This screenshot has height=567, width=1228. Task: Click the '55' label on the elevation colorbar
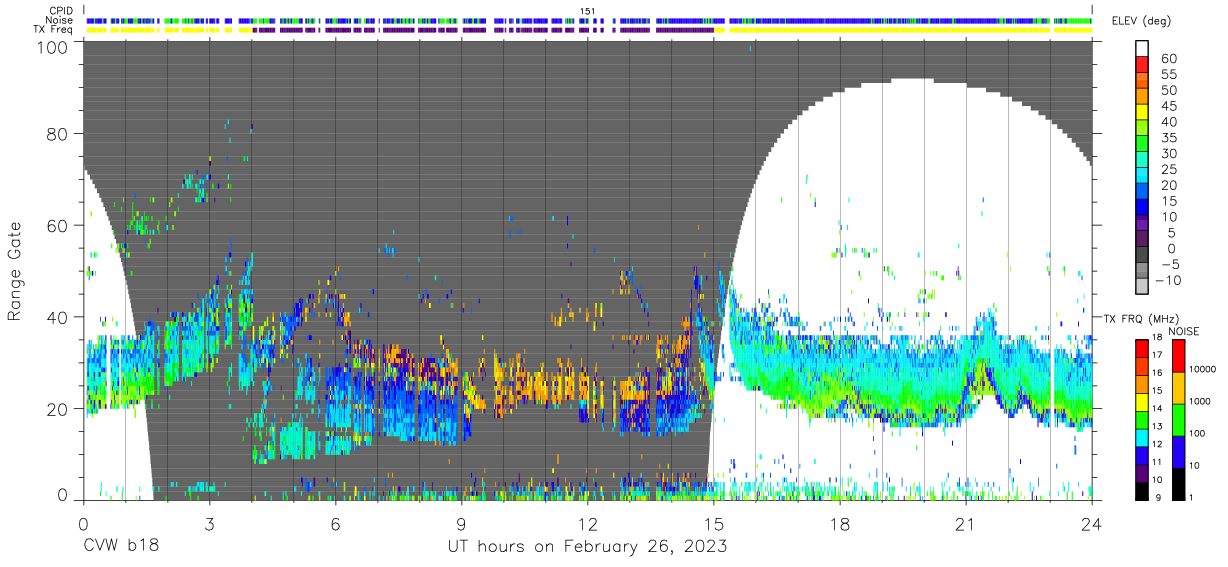[1167, 74]
